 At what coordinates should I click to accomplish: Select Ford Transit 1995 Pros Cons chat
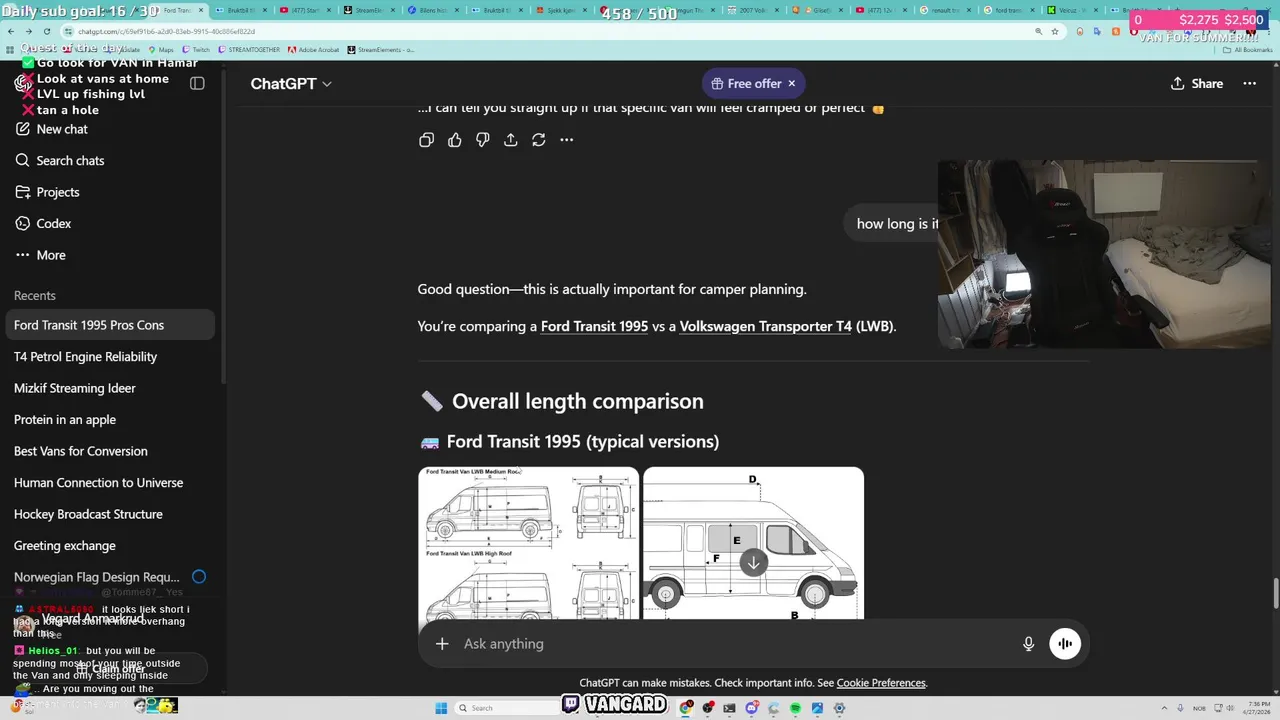coord(110,325)
